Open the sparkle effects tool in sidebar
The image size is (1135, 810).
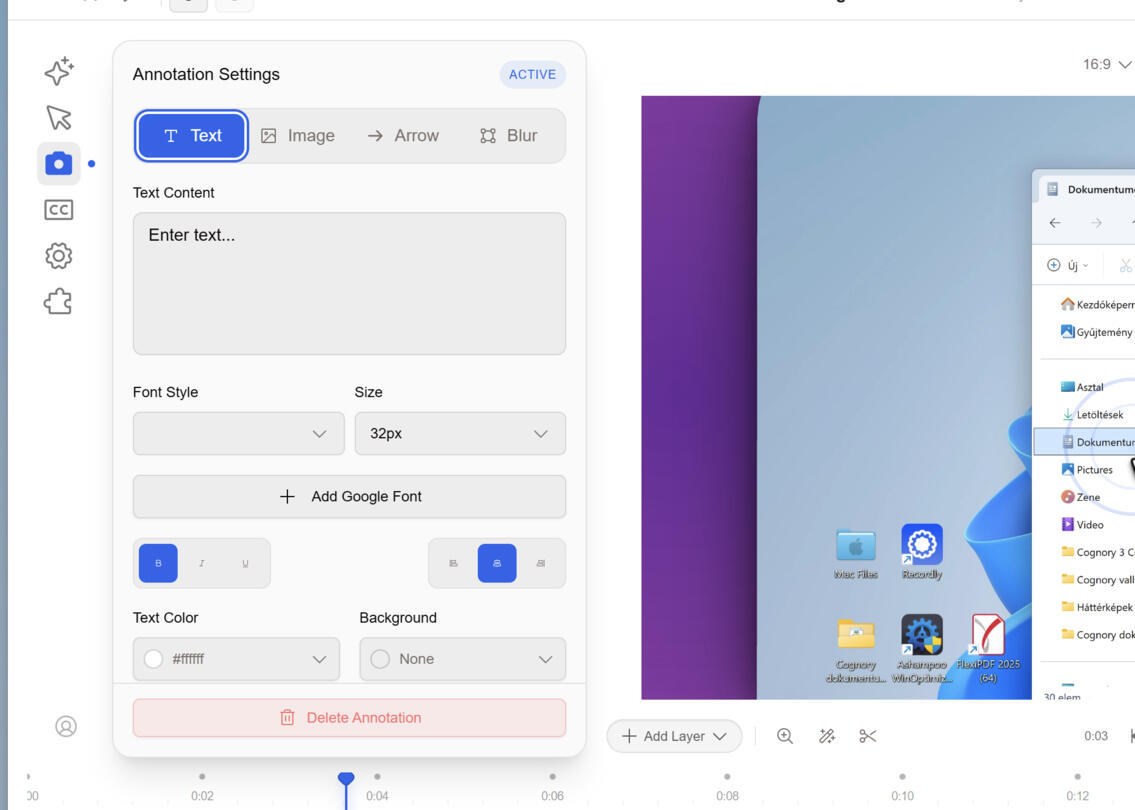(59, 71)
